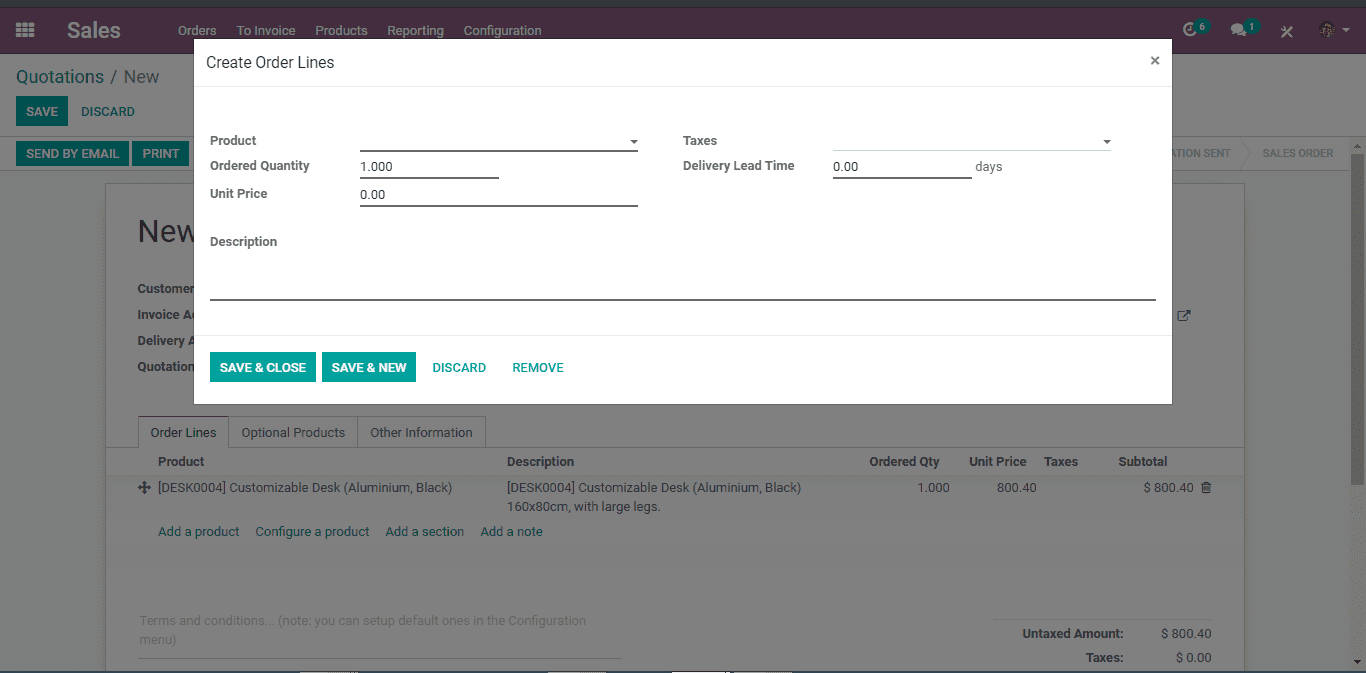
Task: Go back to Quotations breadcrumb
Action: point(60,77)
